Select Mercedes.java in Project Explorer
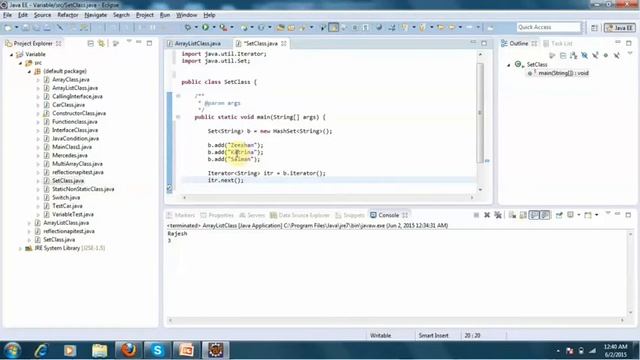Image resolution: width=640 pixels, height=360 pixels. 69,156
